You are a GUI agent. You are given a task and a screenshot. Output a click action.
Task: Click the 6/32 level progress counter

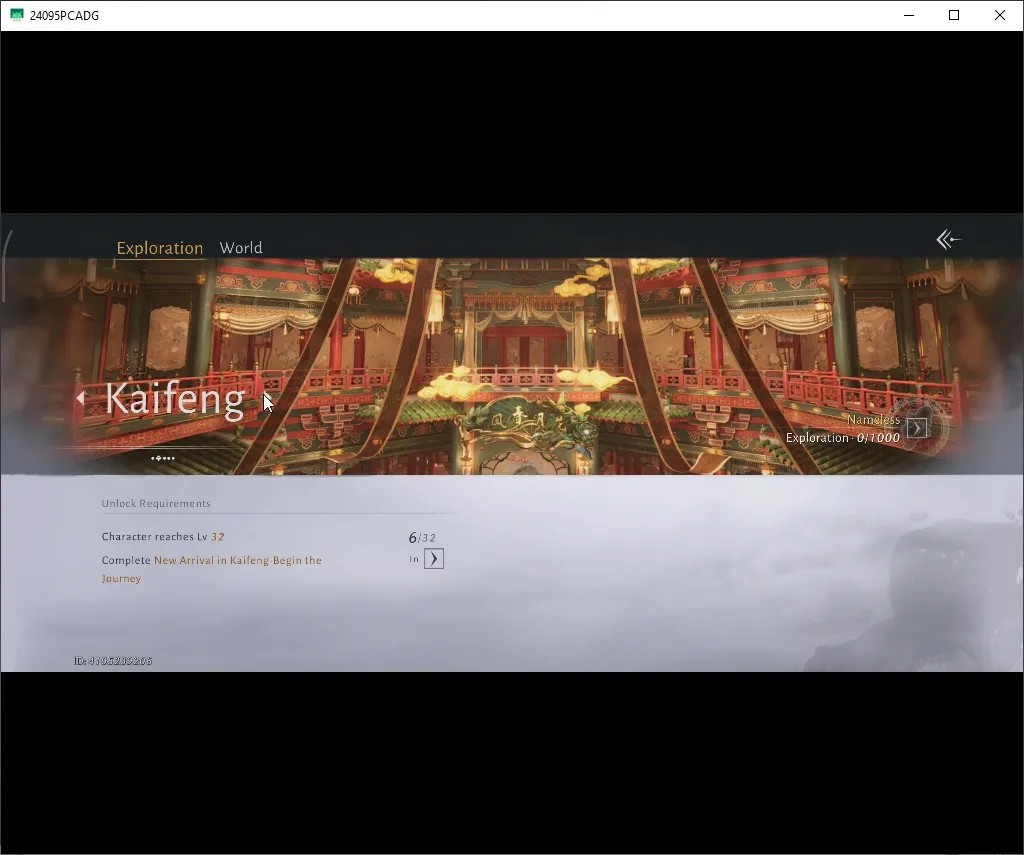click(422, 538)
